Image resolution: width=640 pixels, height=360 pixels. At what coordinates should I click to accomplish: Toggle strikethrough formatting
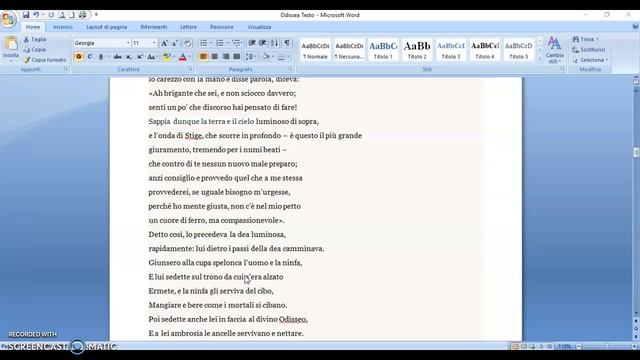[x=118, y=57]
